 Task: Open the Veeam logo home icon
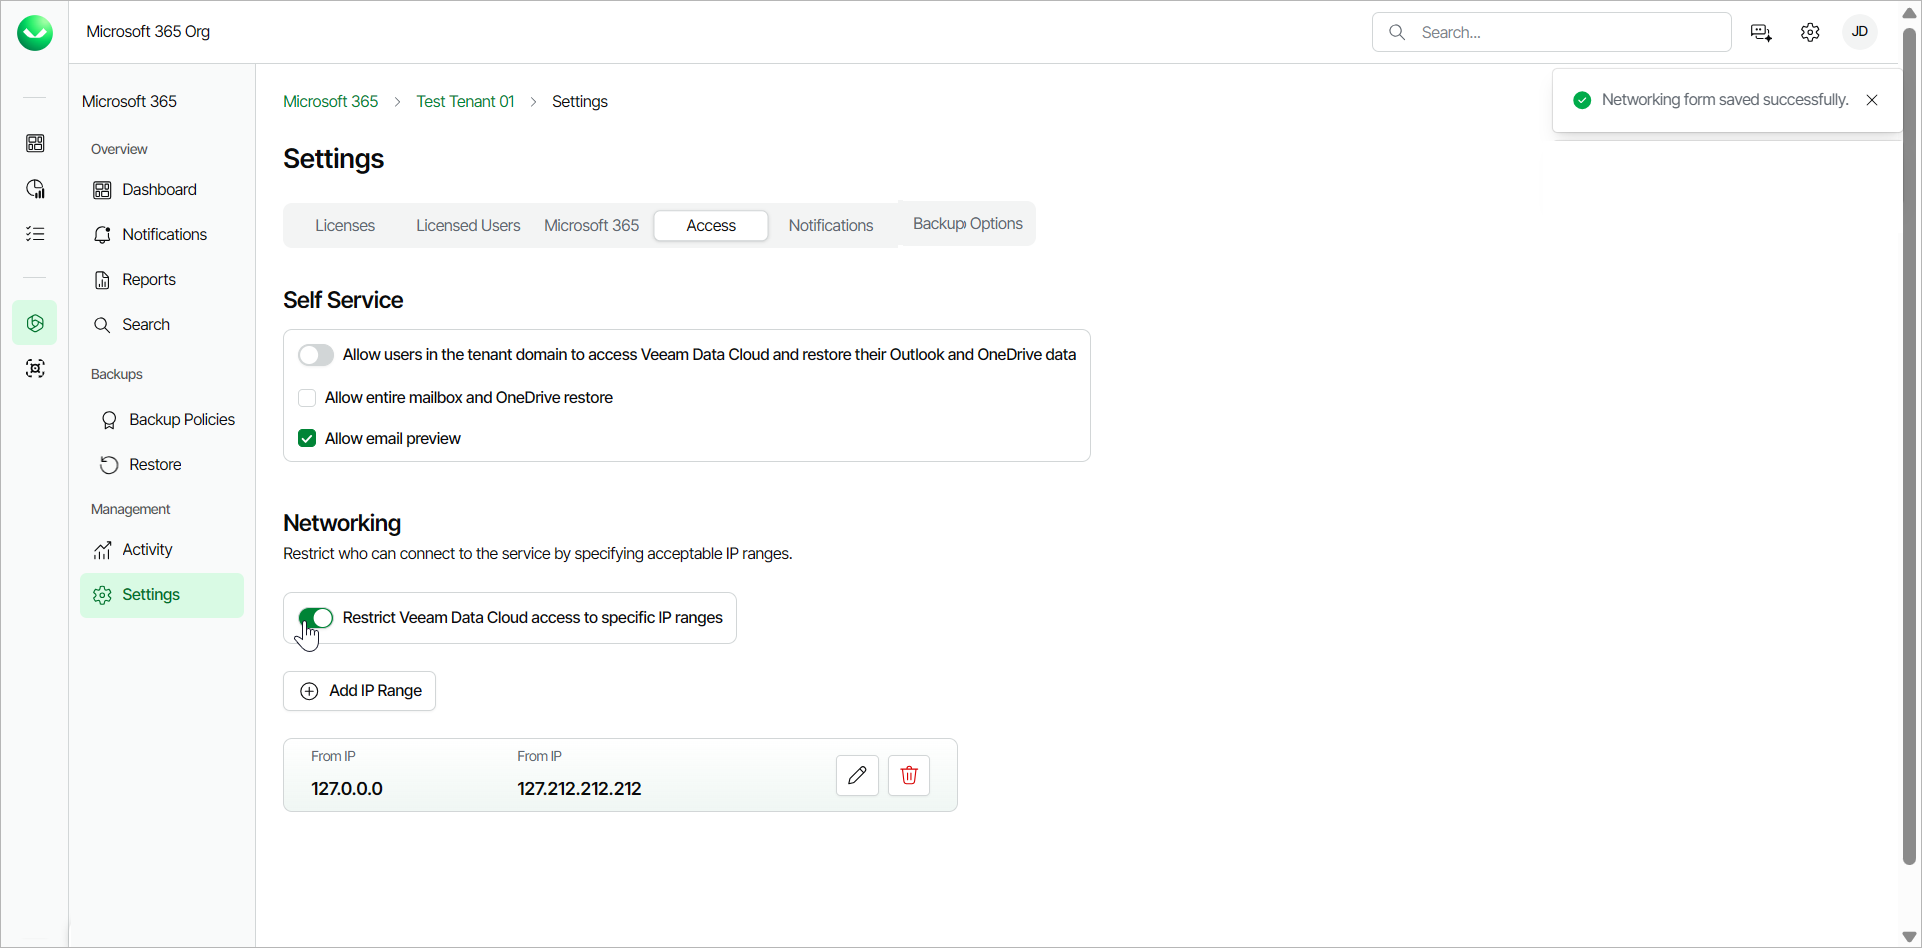pos(35,33)
